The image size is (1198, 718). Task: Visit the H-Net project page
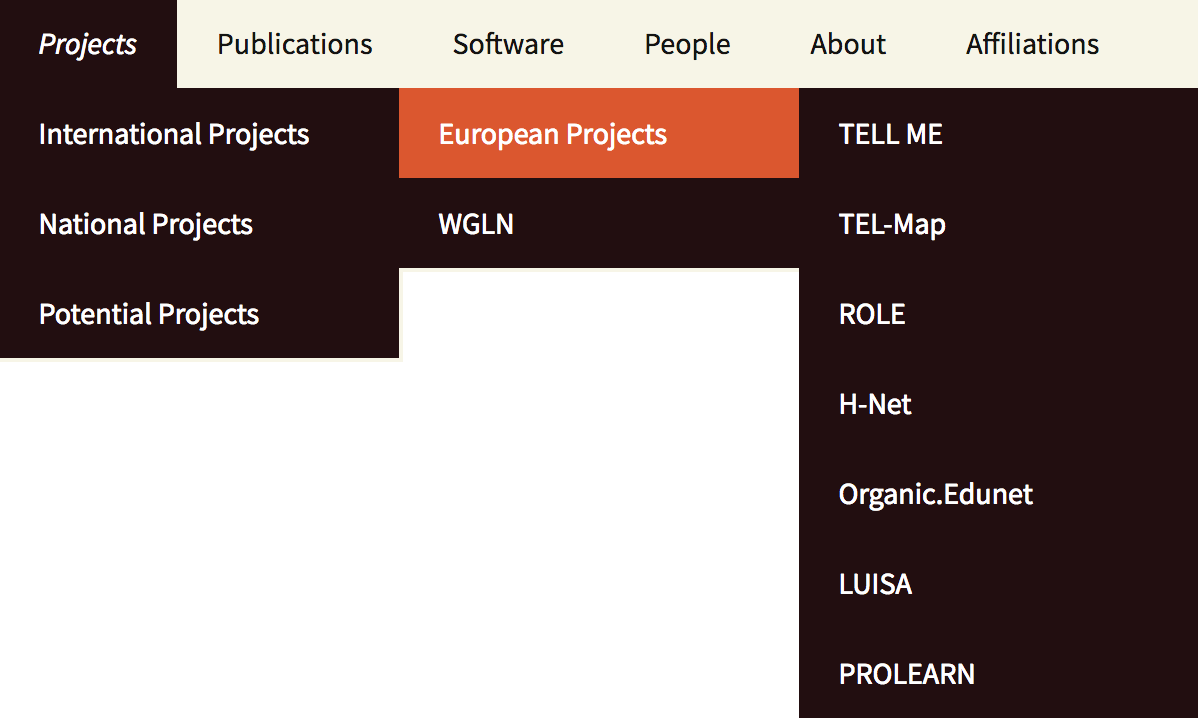point(875,404)
